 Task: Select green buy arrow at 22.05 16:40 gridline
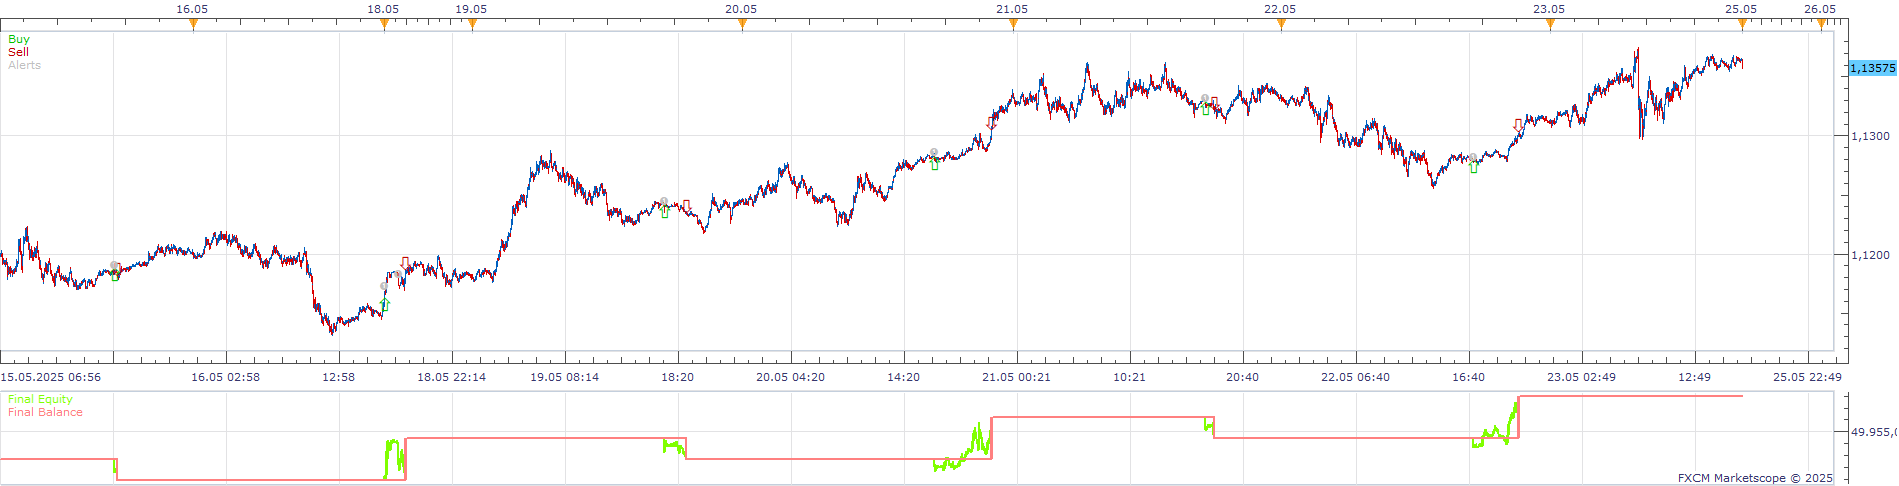pos(1473,167)
